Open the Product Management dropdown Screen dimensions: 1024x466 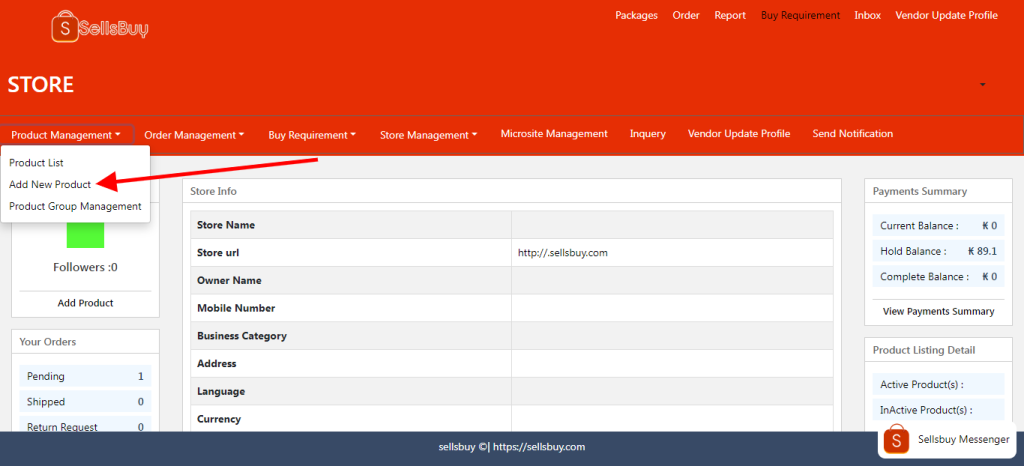[x=66, y=134]
